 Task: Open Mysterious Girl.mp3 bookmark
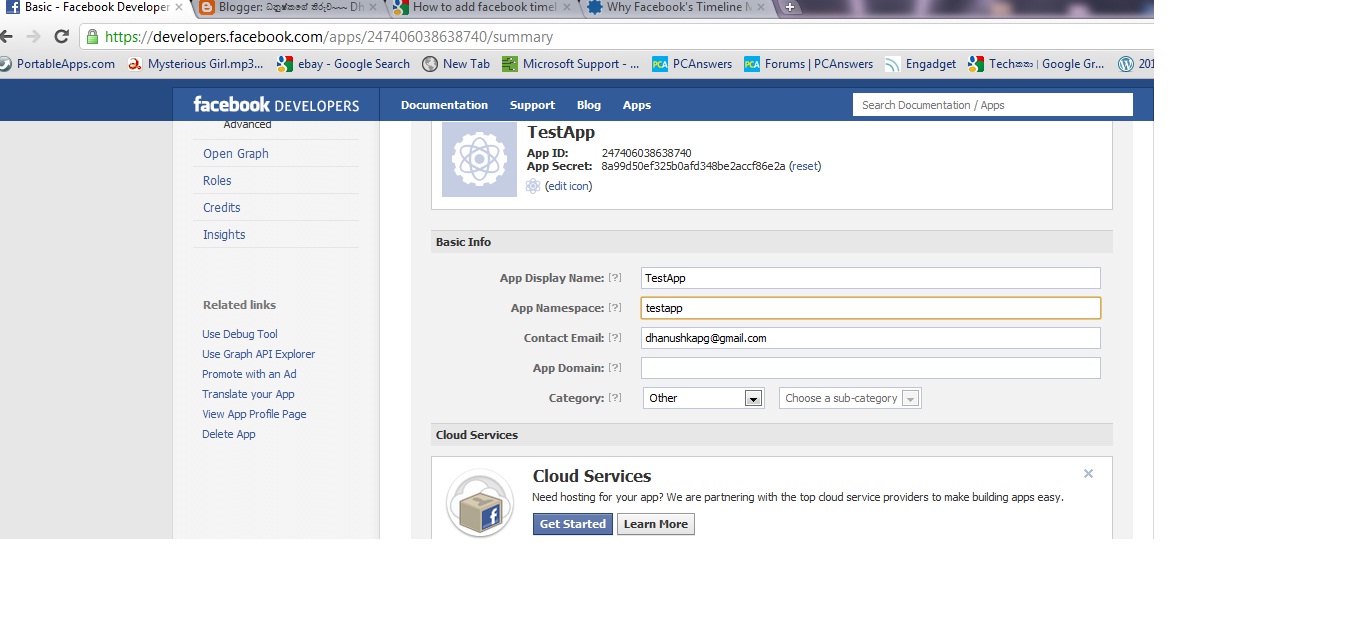click(x=195, y=64)
